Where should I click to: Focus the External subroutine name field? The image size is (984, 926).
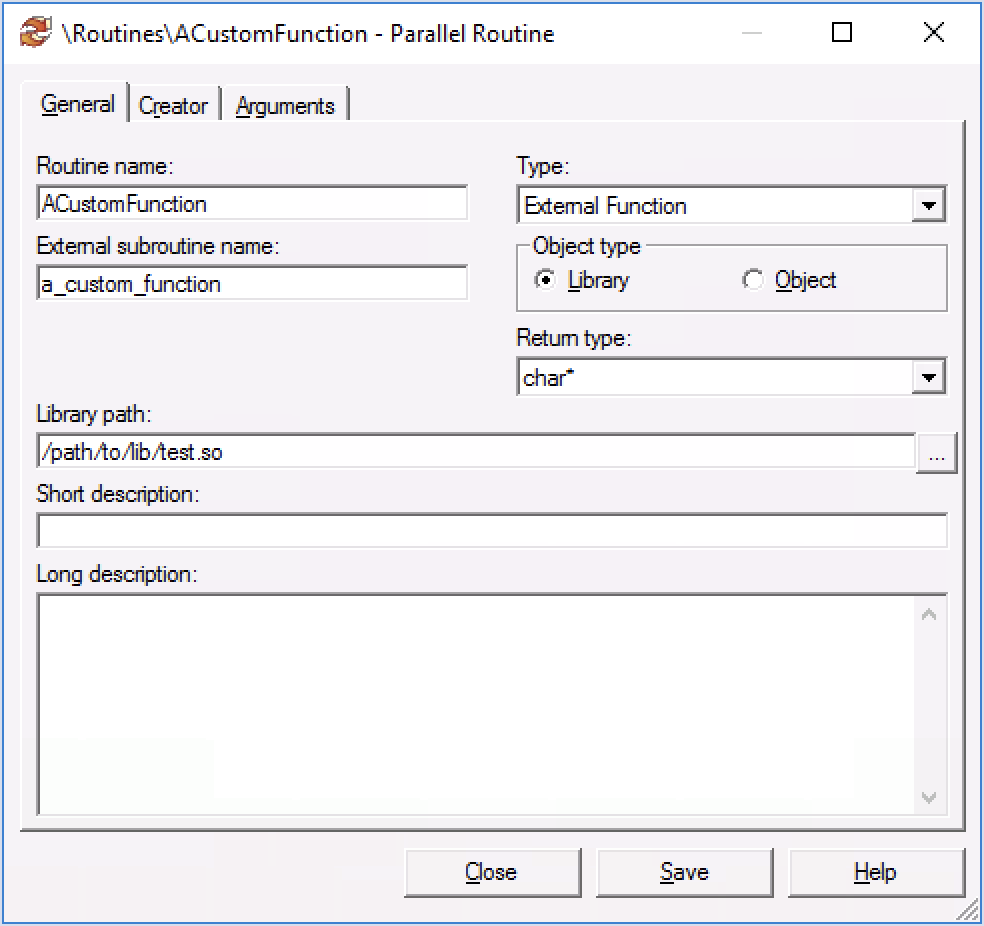pos(251,283)
